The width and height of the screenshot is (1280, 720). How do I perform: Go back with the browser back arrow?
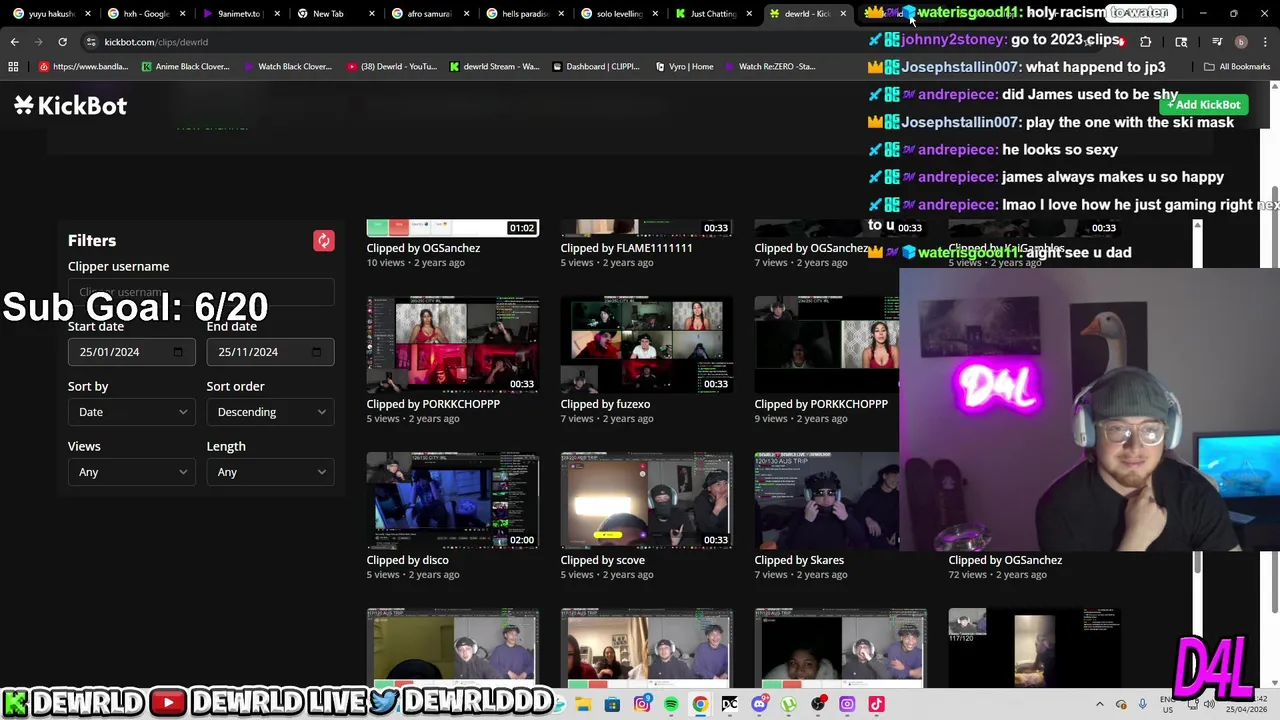click(14, 42)
